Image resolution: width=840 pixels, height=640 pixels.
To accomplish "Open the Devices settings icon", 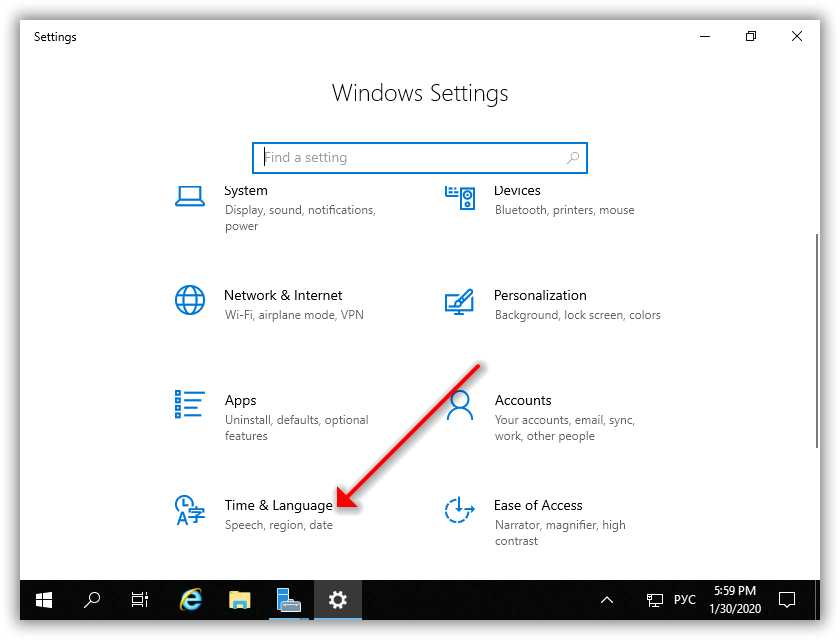I will coord(459,196).
